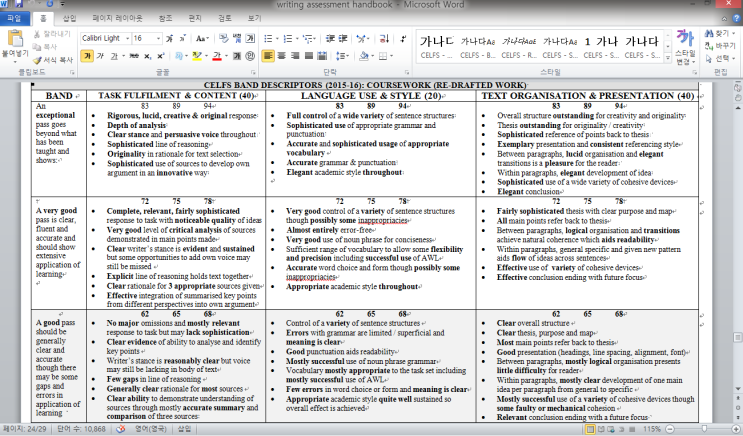The width and height of the screenshot is (743, 436).
Task: Open the Borders dropdown arrow
Action: [392, 56]
